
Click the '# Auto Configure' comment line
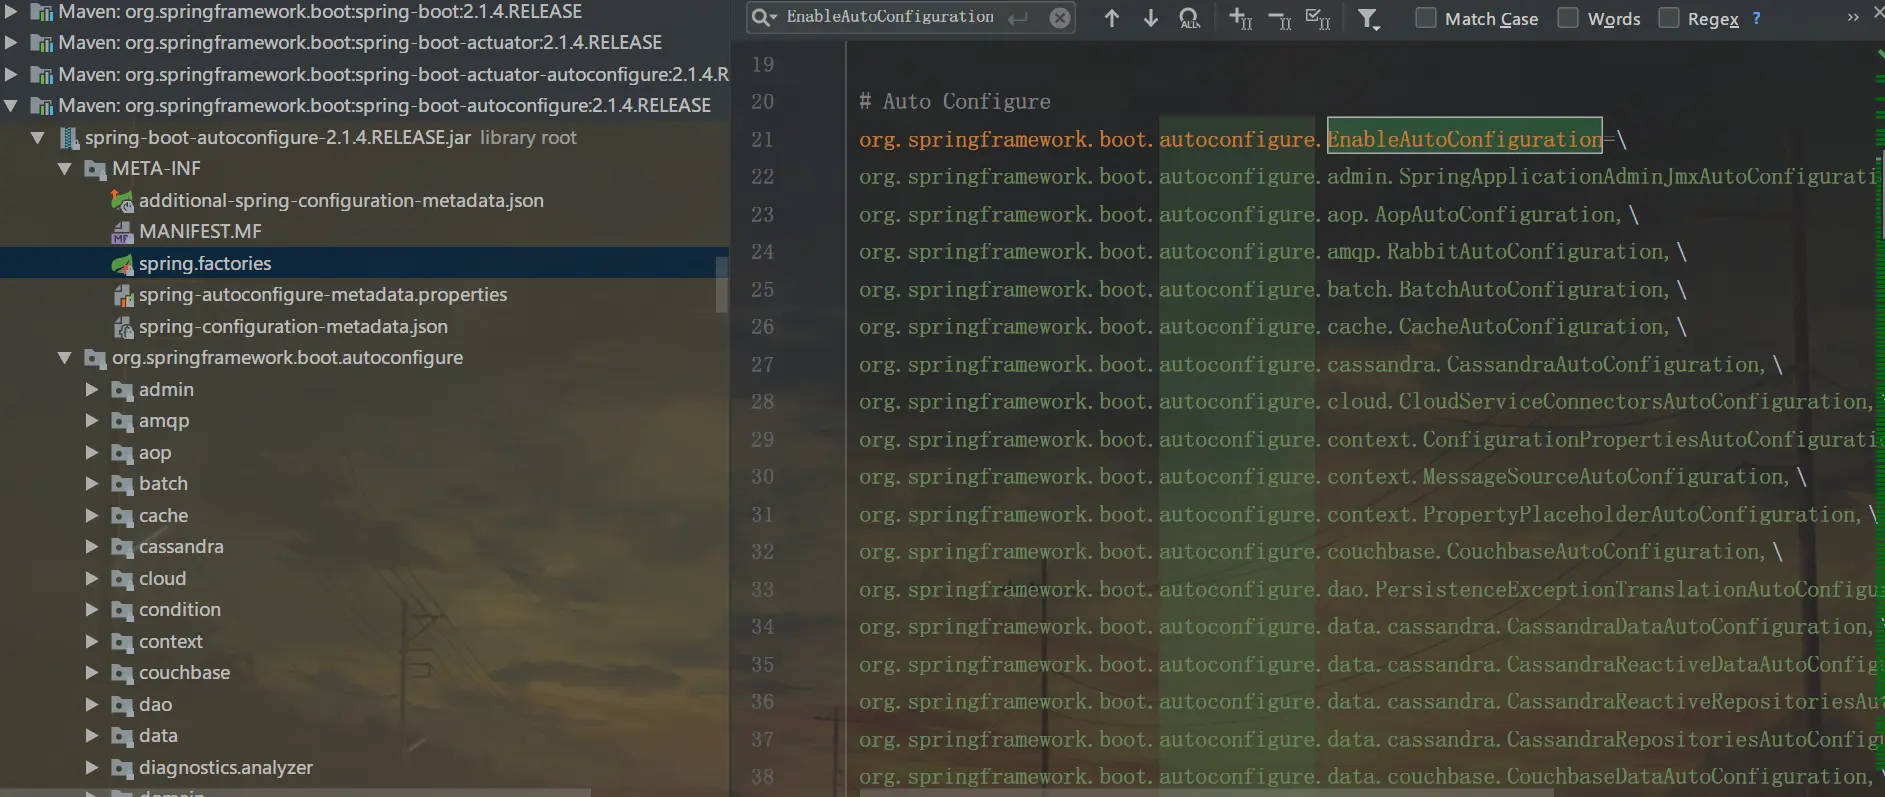pyautogui.click(x=954, y=101)
